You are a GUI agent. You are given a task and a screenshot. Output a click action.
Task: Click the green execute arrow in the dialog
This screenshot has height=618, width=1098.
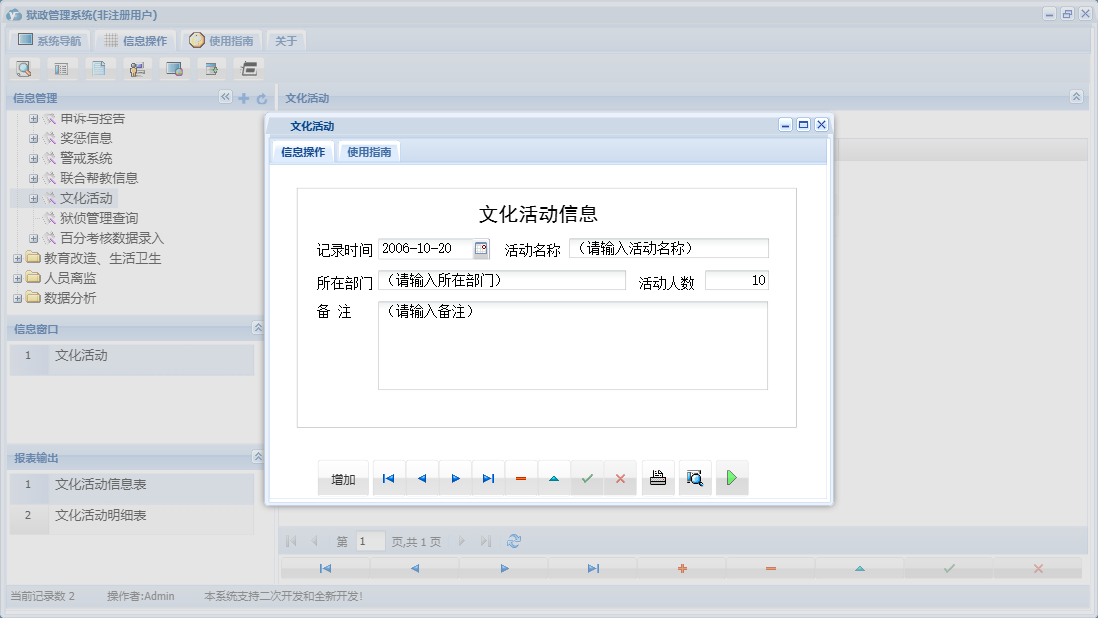[731, 478]
